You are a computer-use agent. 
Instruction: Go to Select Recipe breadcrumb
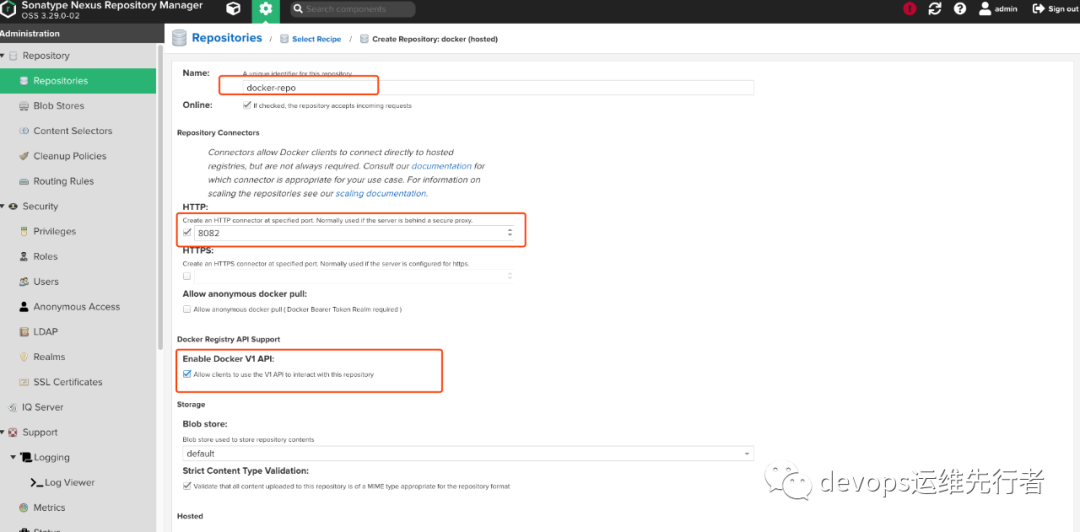[x=316, y=39]
